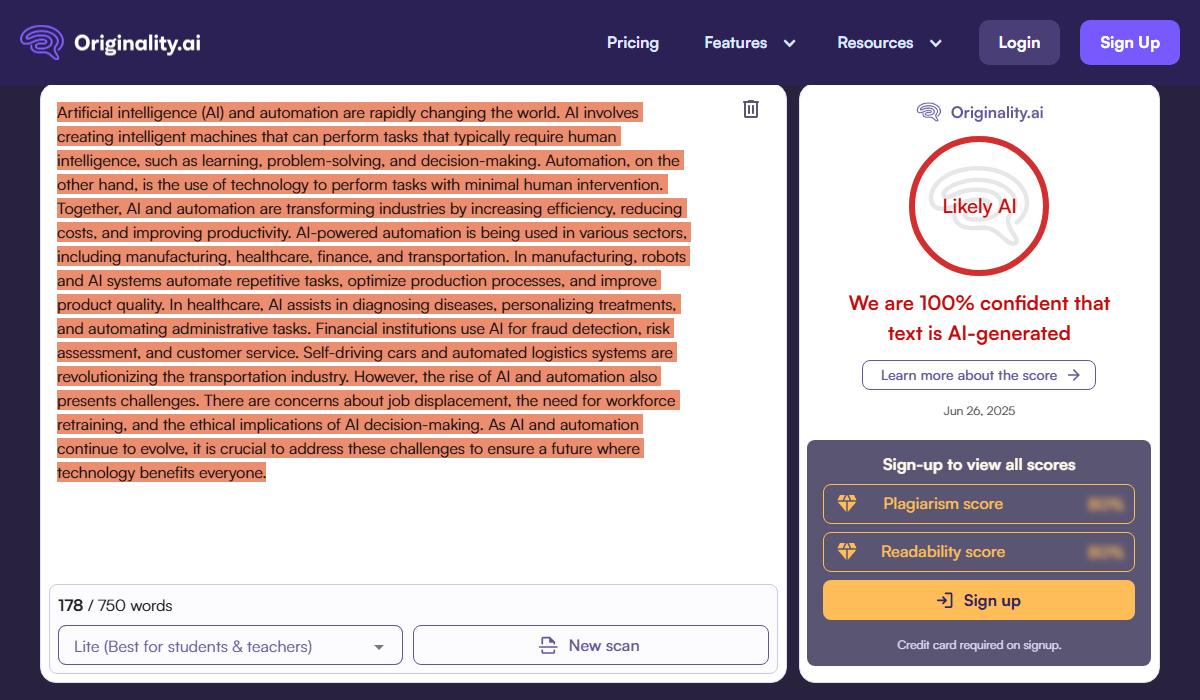
Task: Start a New scan
Action: coord(590,645)
